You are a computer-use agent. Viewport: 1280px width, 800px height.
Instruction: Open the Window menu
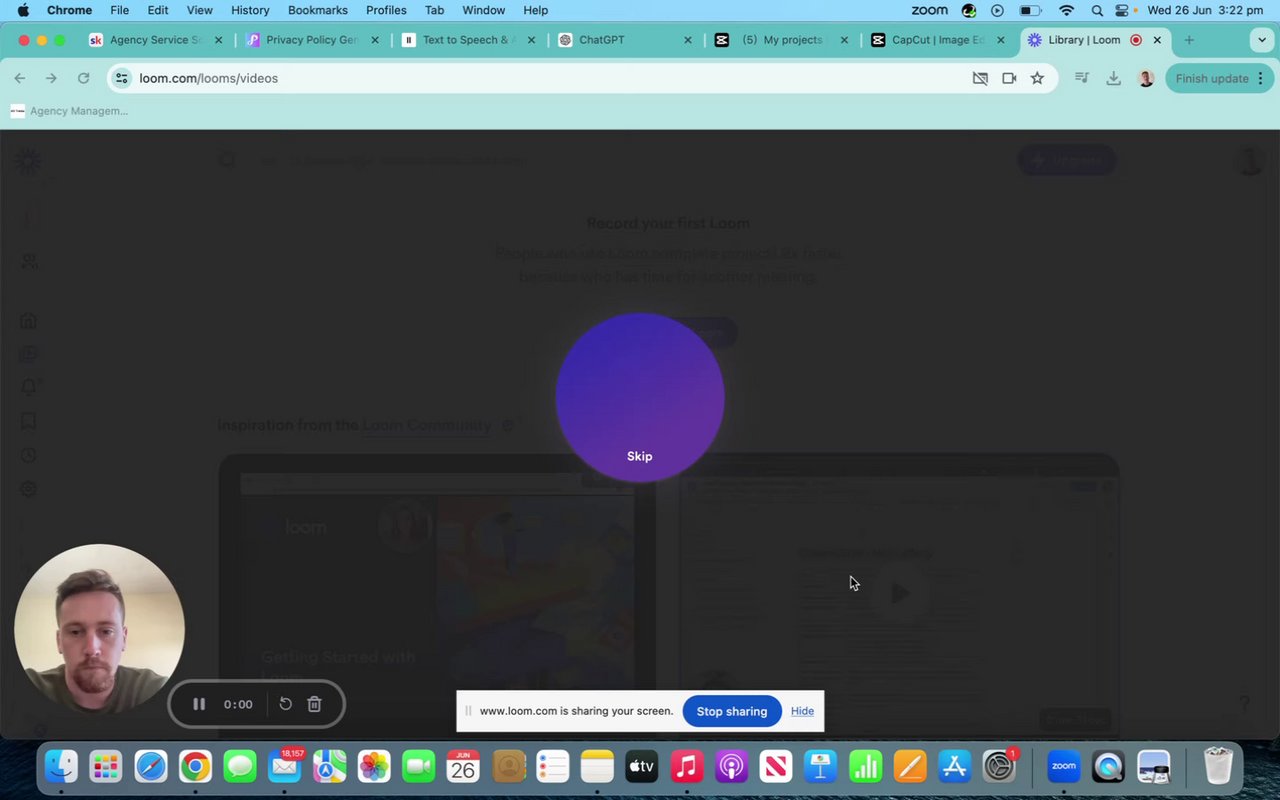click(x=483, y=10)
